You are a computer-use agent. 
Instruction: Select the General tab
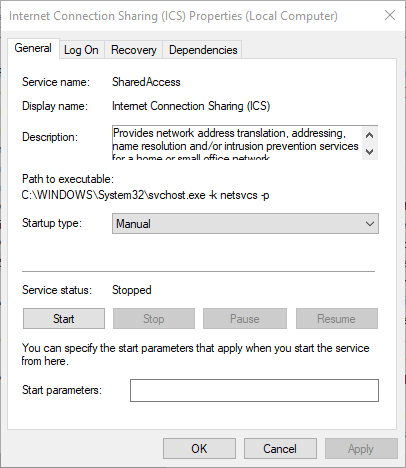coord(33,48)
